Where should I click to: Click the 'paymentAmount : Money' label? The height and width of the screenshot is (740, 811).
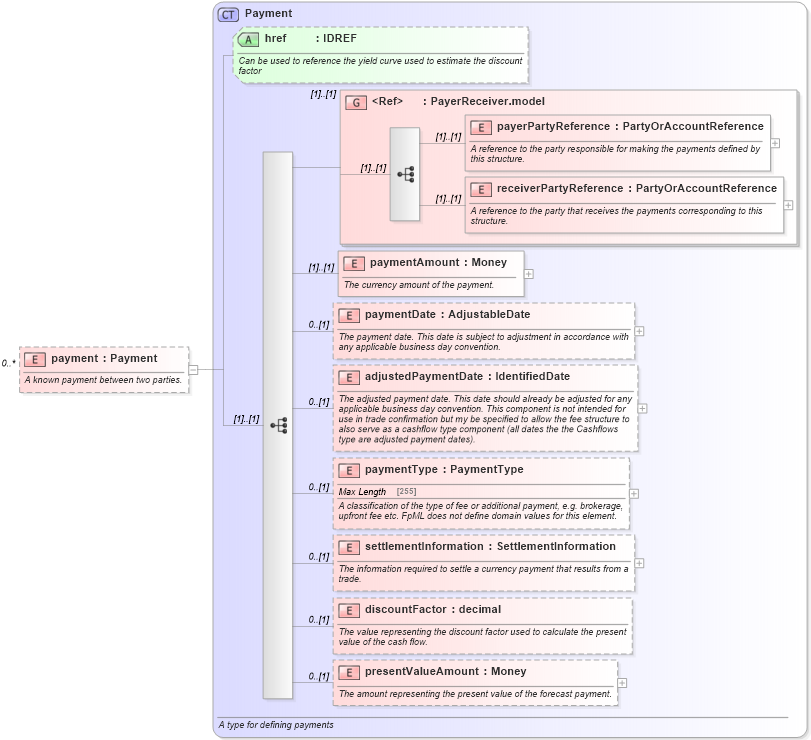[438, 262]
